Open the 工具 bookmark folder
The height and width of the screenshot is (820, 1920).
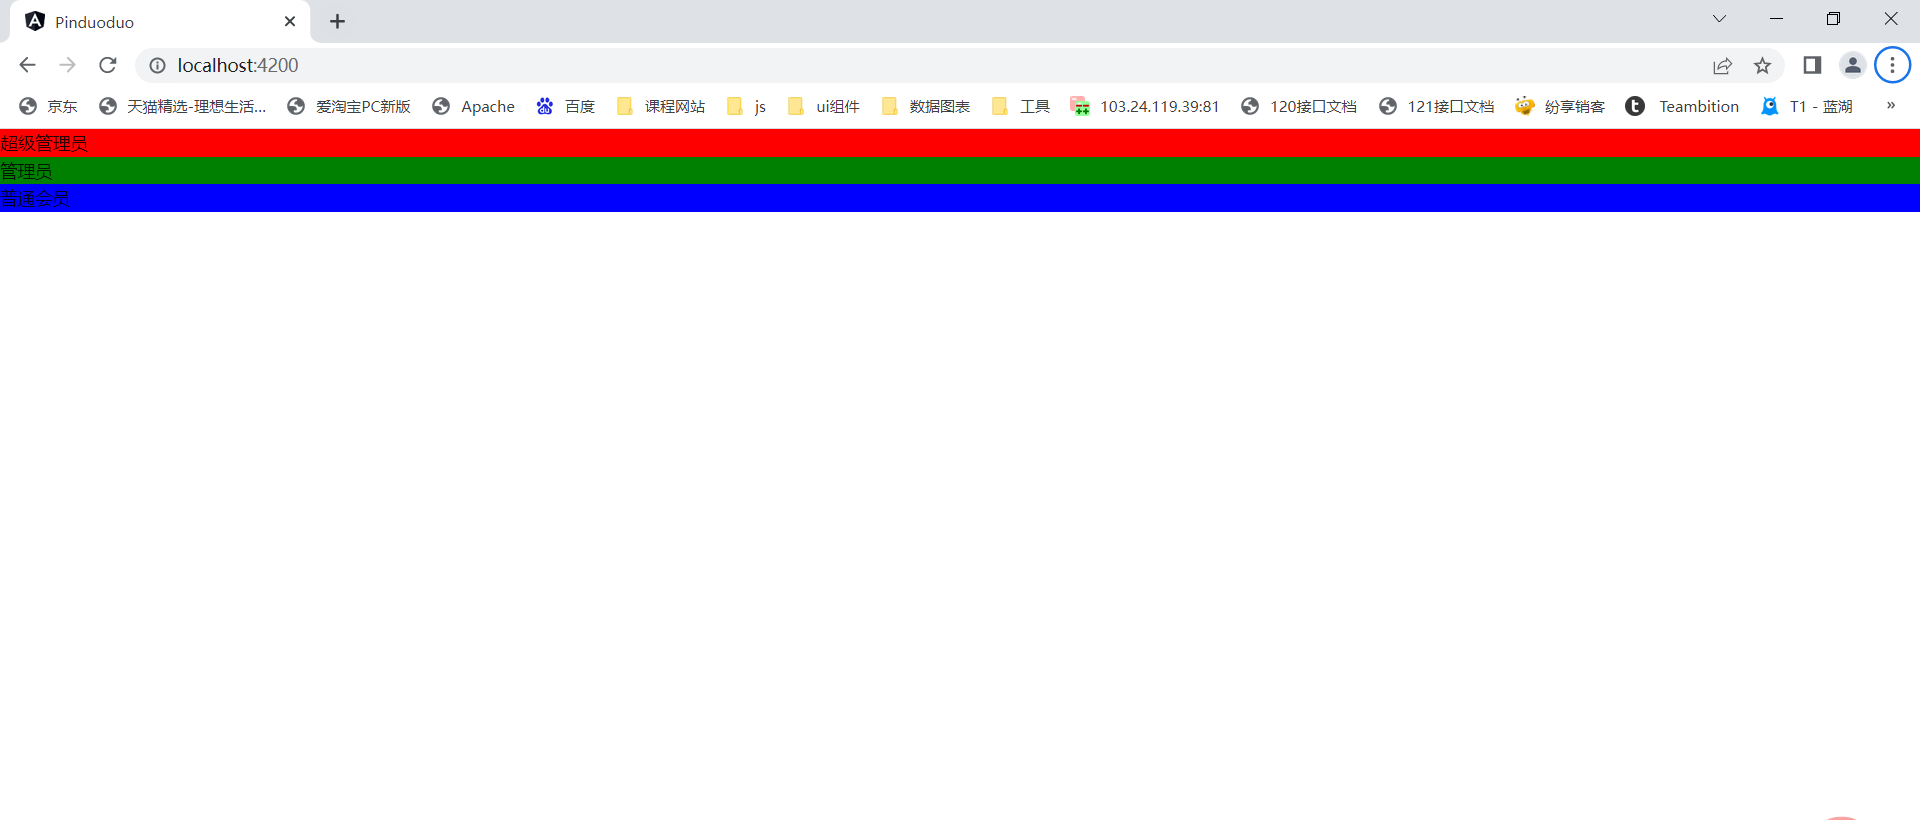tap(1021, 106)
